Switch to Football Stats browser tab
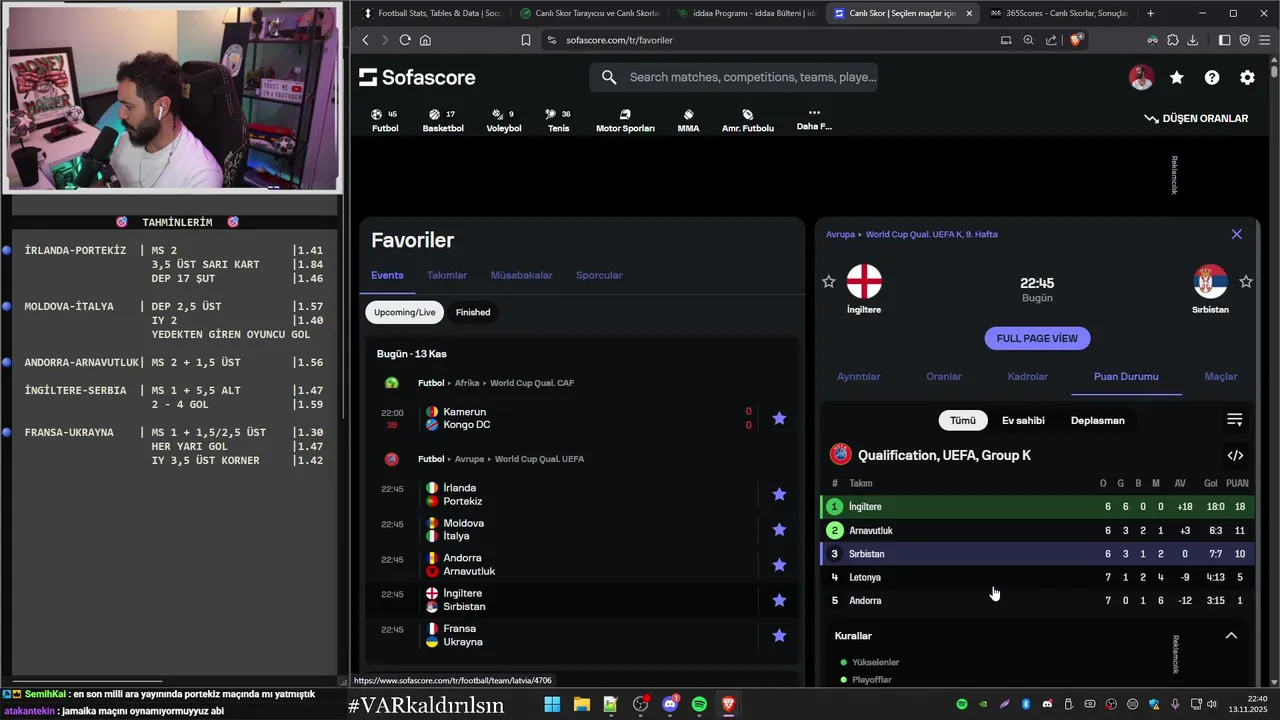 (x=431, y=13)
